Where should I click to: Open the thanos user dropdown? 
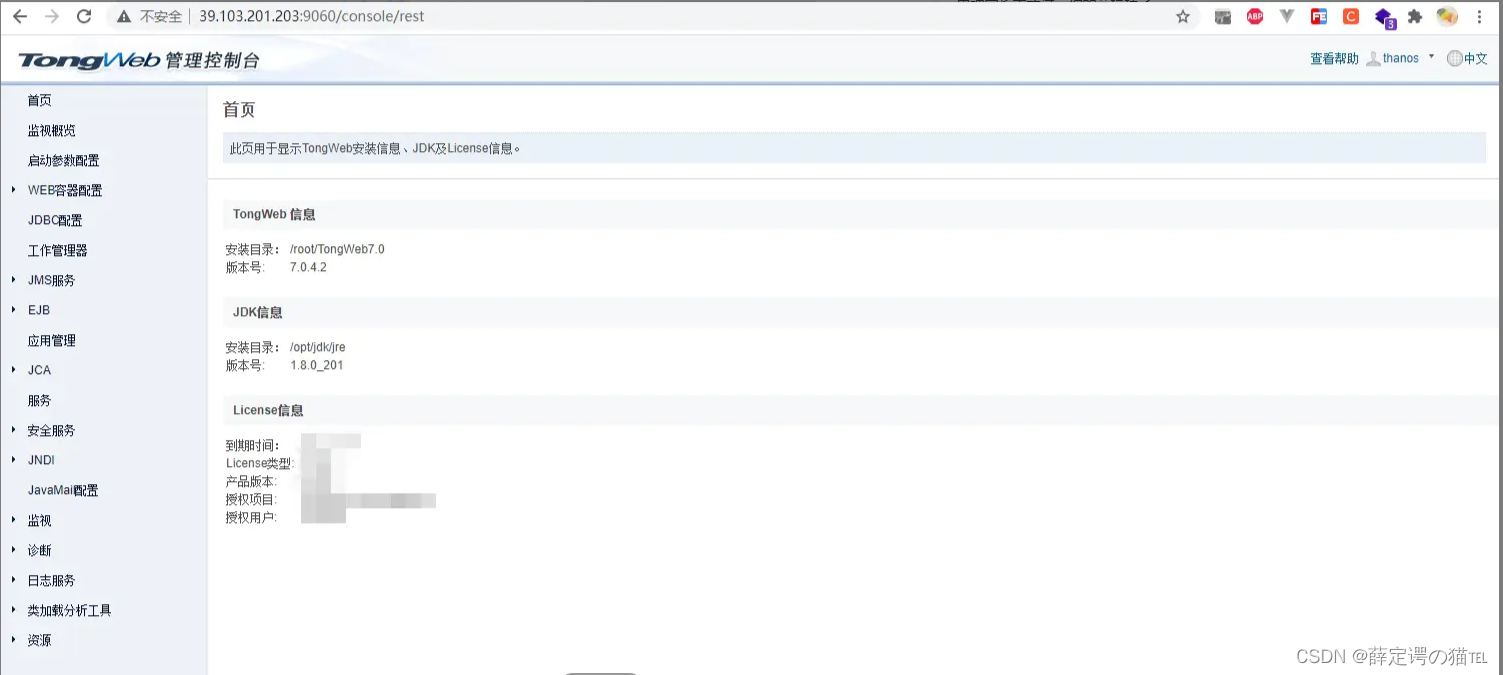pyautogui.click(x=1409, y=58)
